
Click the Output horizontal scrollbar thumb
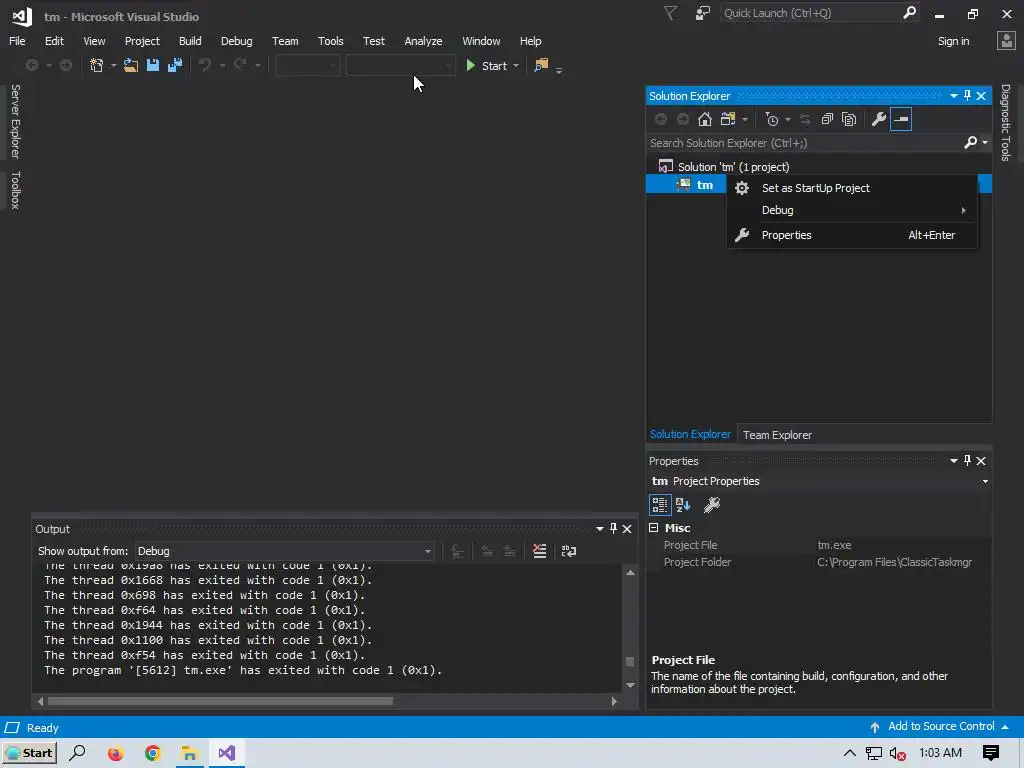[x=220, y=701]
